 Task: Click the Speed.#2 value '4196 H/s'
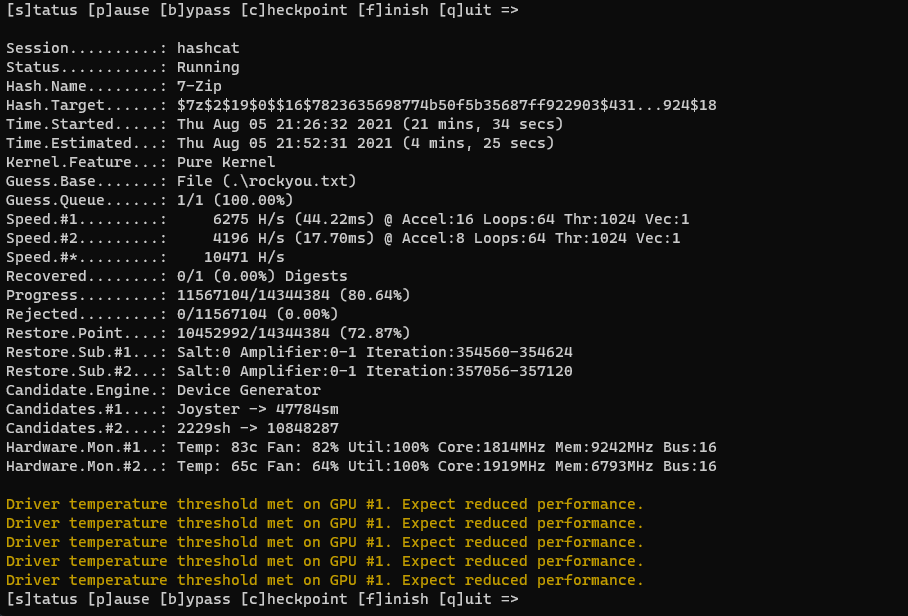click(248, 239)
